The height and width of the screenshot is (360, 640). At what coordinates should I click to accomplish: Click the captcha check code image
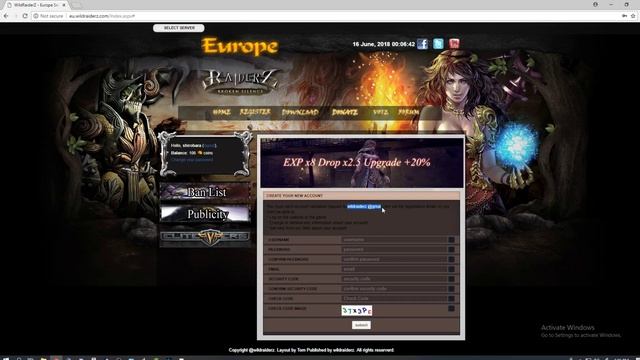coord(356,311)
